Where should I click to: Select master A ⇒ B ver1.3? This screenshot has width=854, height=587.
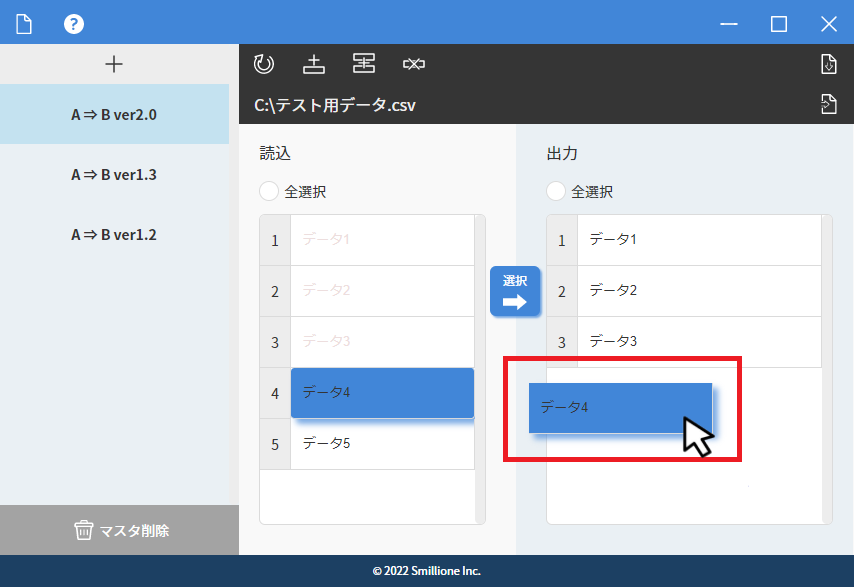pos(114,175)
